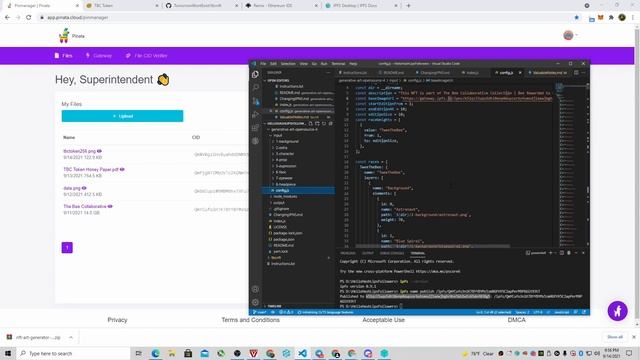Open Terms and Conditions footer link
The width and height of the screenshot is (640, 360).
[x=251, y=320]
